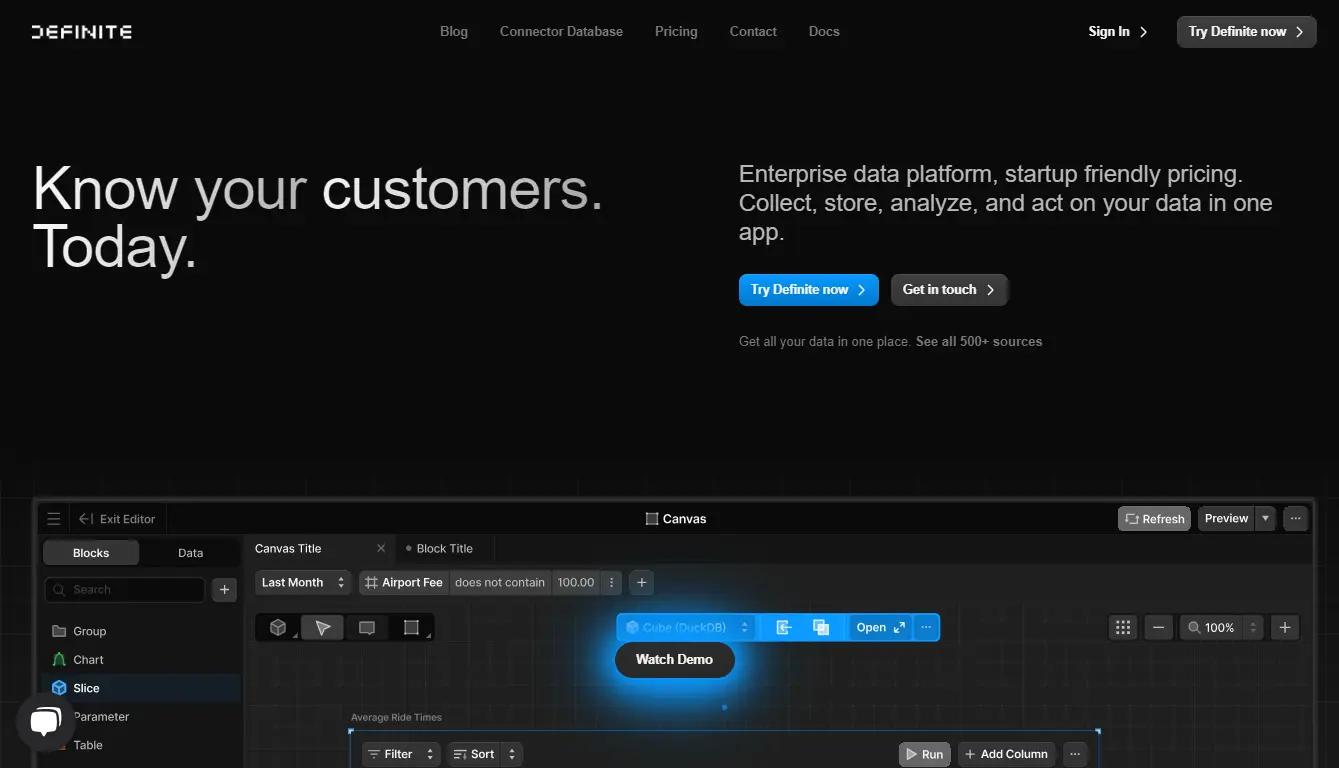This screenshot has height=768, width=1339.
Task: Open the Sort dropdown
Action: pyautogui.click(x=484, y=754)
